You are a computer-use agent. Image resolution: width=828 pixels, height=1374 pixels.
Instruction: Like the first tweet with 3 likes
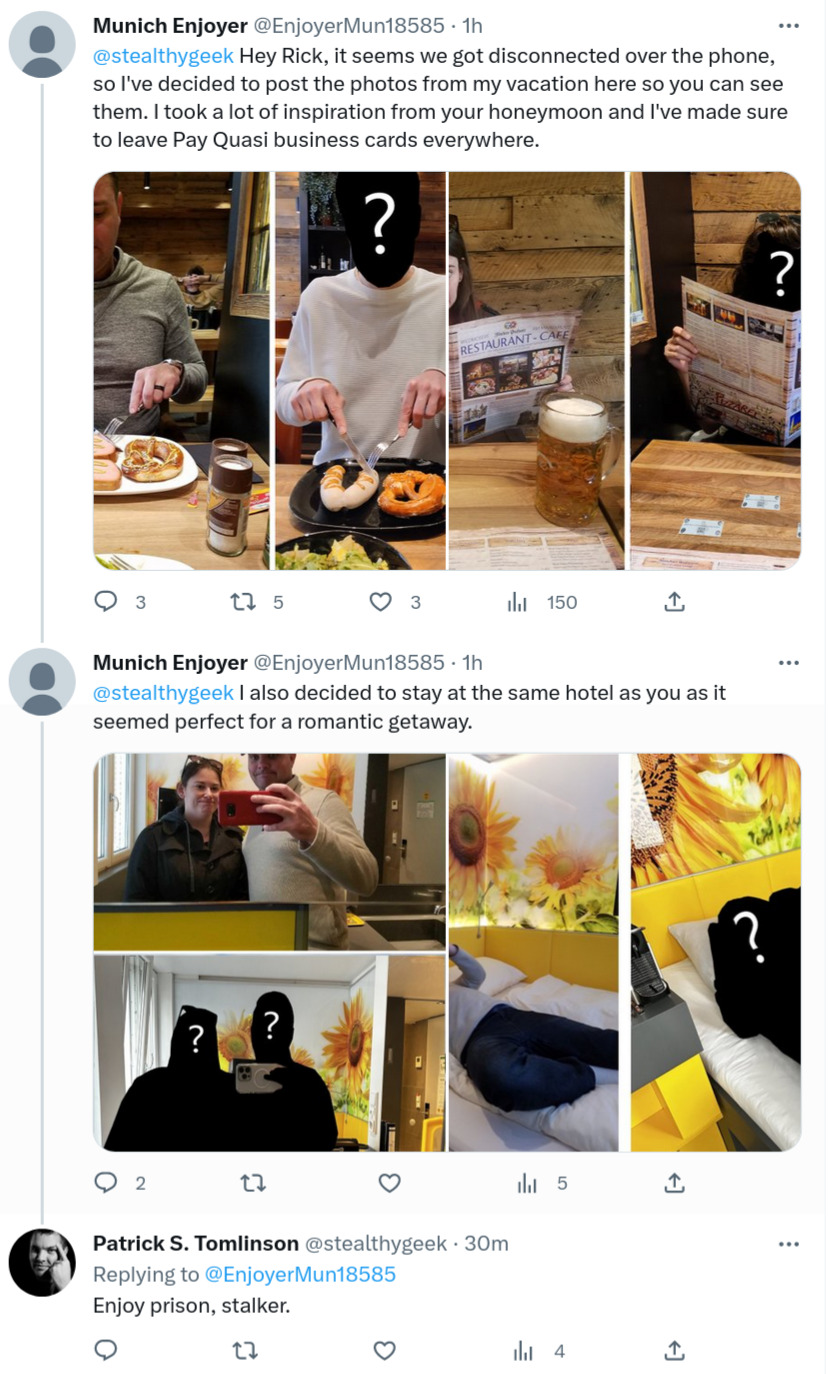click(381, 601)
